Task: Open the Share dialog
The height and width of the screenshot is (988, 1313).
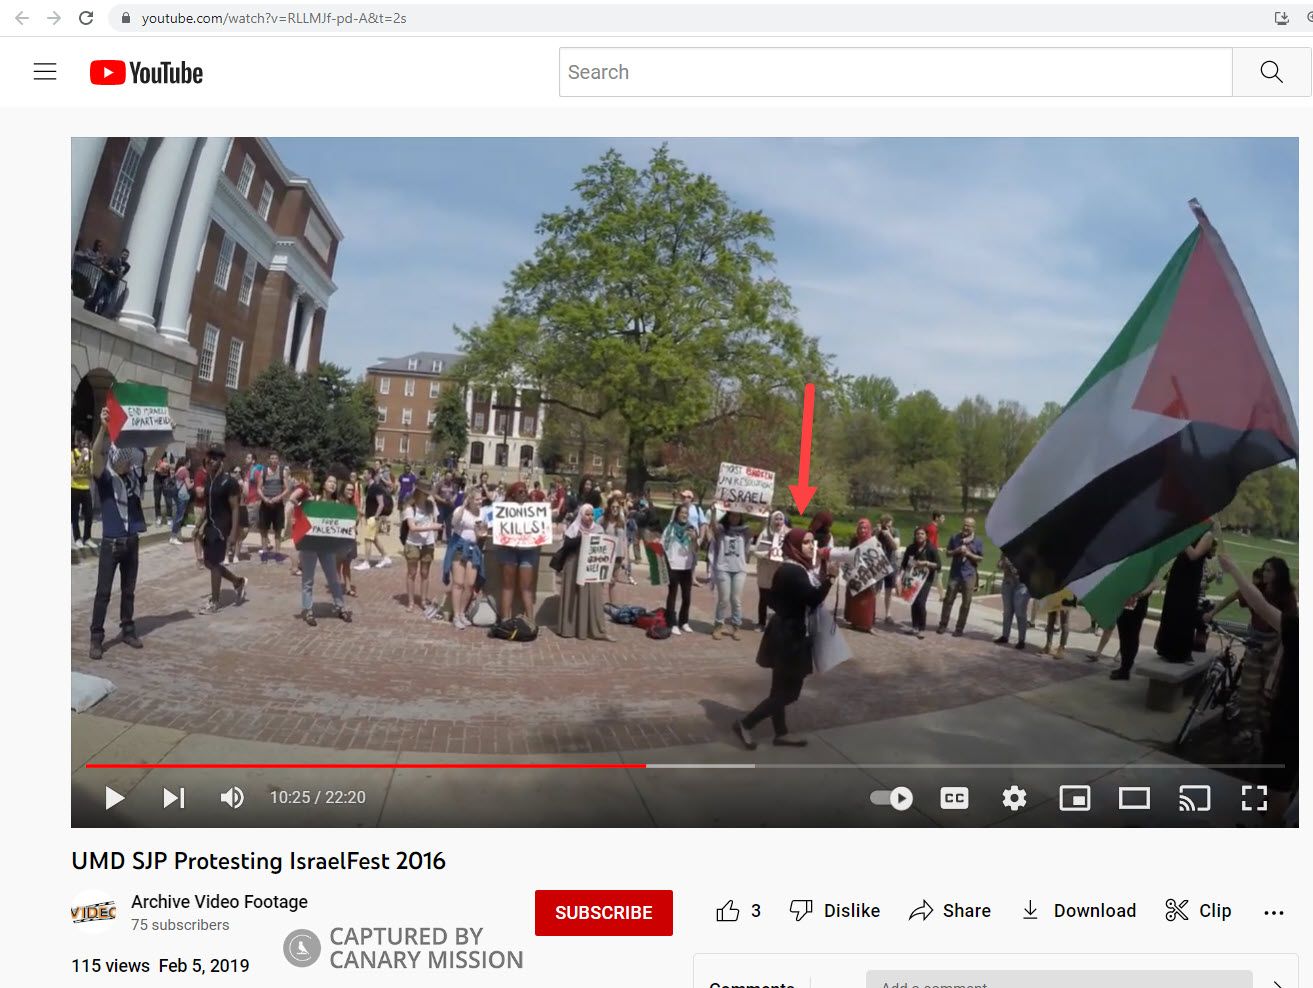Action: [950, 911]
